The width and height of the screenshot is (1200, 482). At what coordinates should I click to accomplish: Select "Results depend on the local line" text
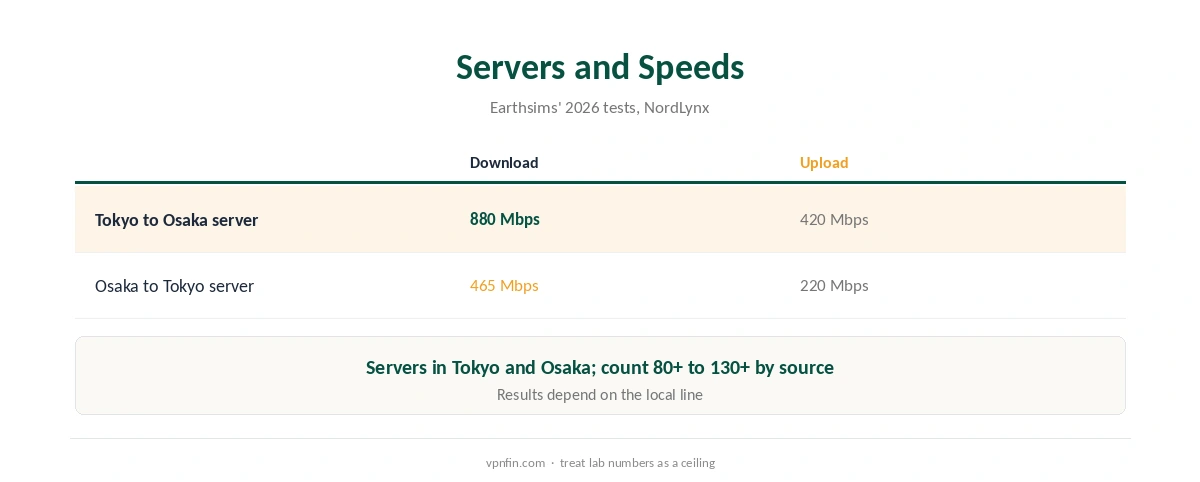[x=600, y=395]
